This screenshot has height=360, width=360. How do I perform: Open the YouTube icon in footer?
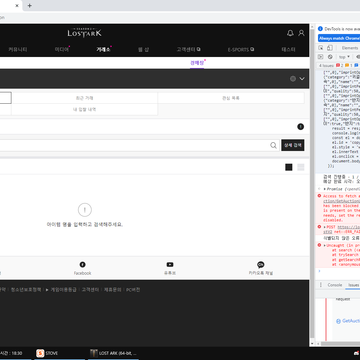(x=170, y=265)
